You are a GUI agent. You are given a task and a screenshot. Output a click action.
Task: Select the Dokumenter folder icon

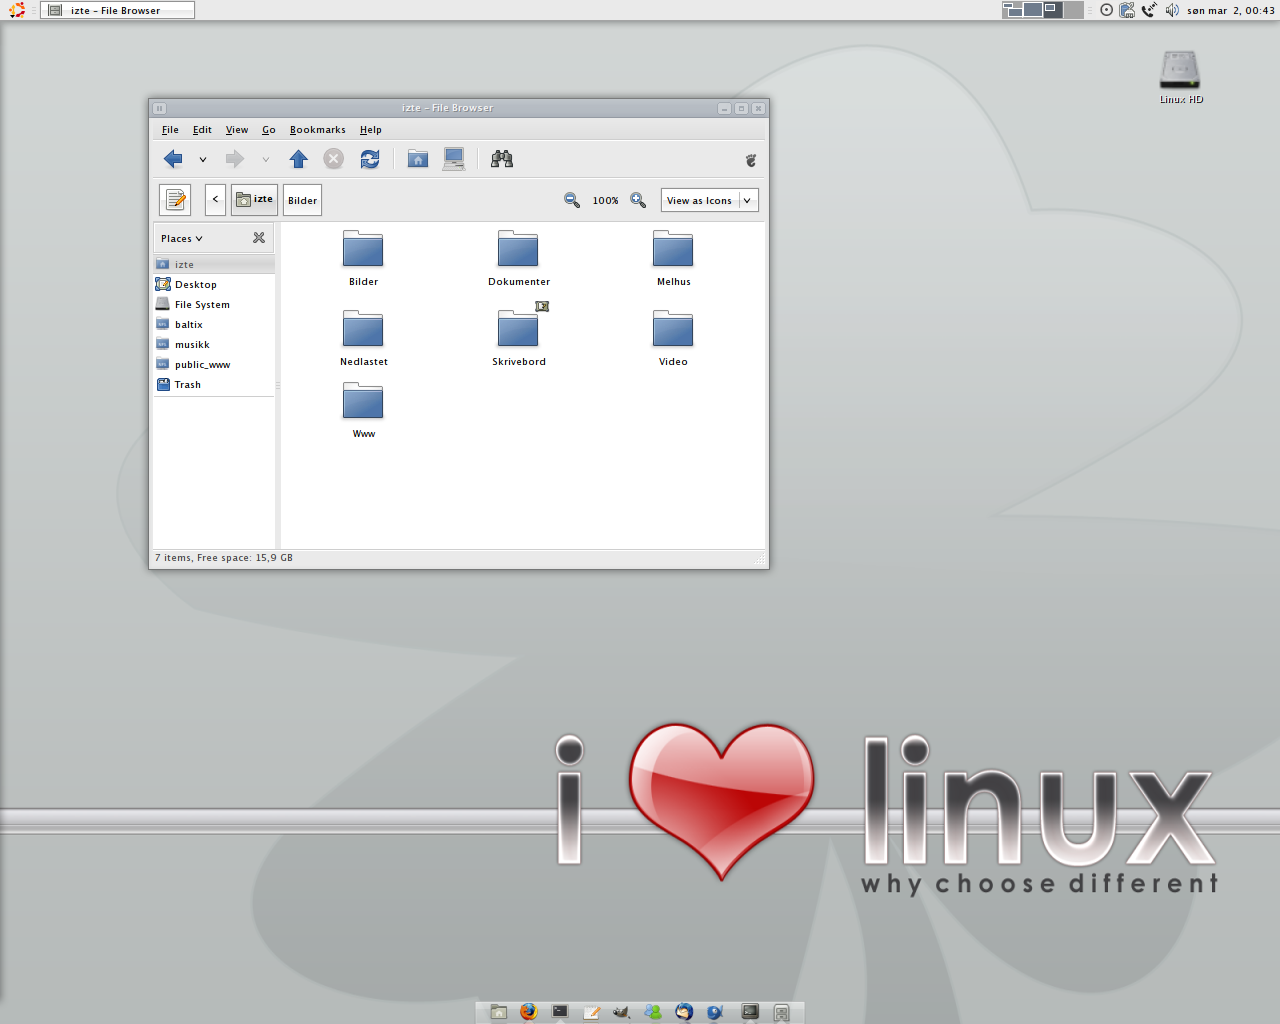(518, 249)
